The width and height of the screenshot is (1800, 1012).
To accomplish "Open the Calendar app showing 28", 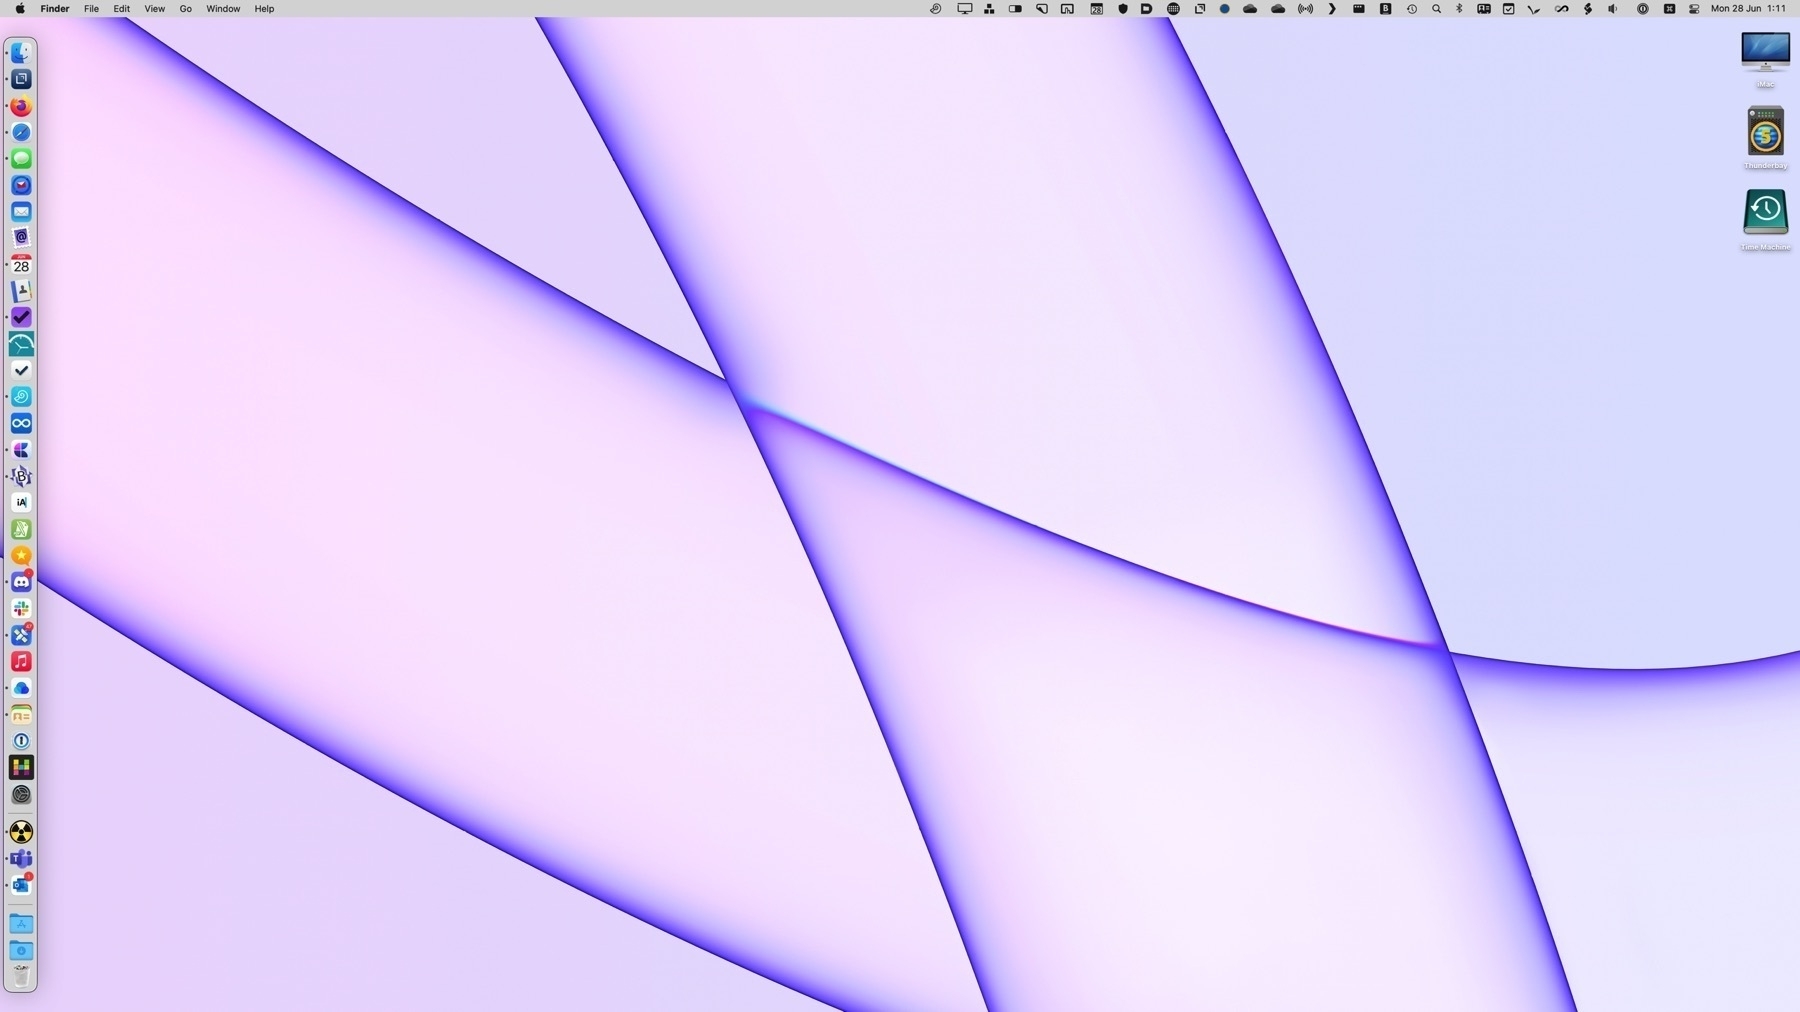I will tap(21, 265).
